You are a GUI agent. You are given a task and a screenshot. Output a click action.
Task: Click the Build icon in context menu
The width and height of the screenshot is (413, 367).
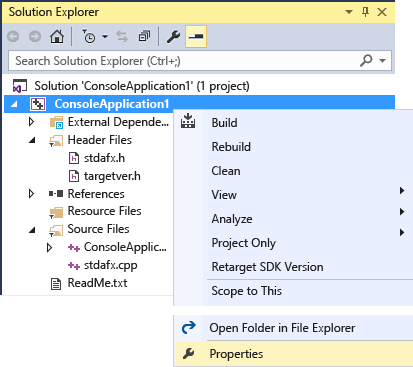pos(188,121)
